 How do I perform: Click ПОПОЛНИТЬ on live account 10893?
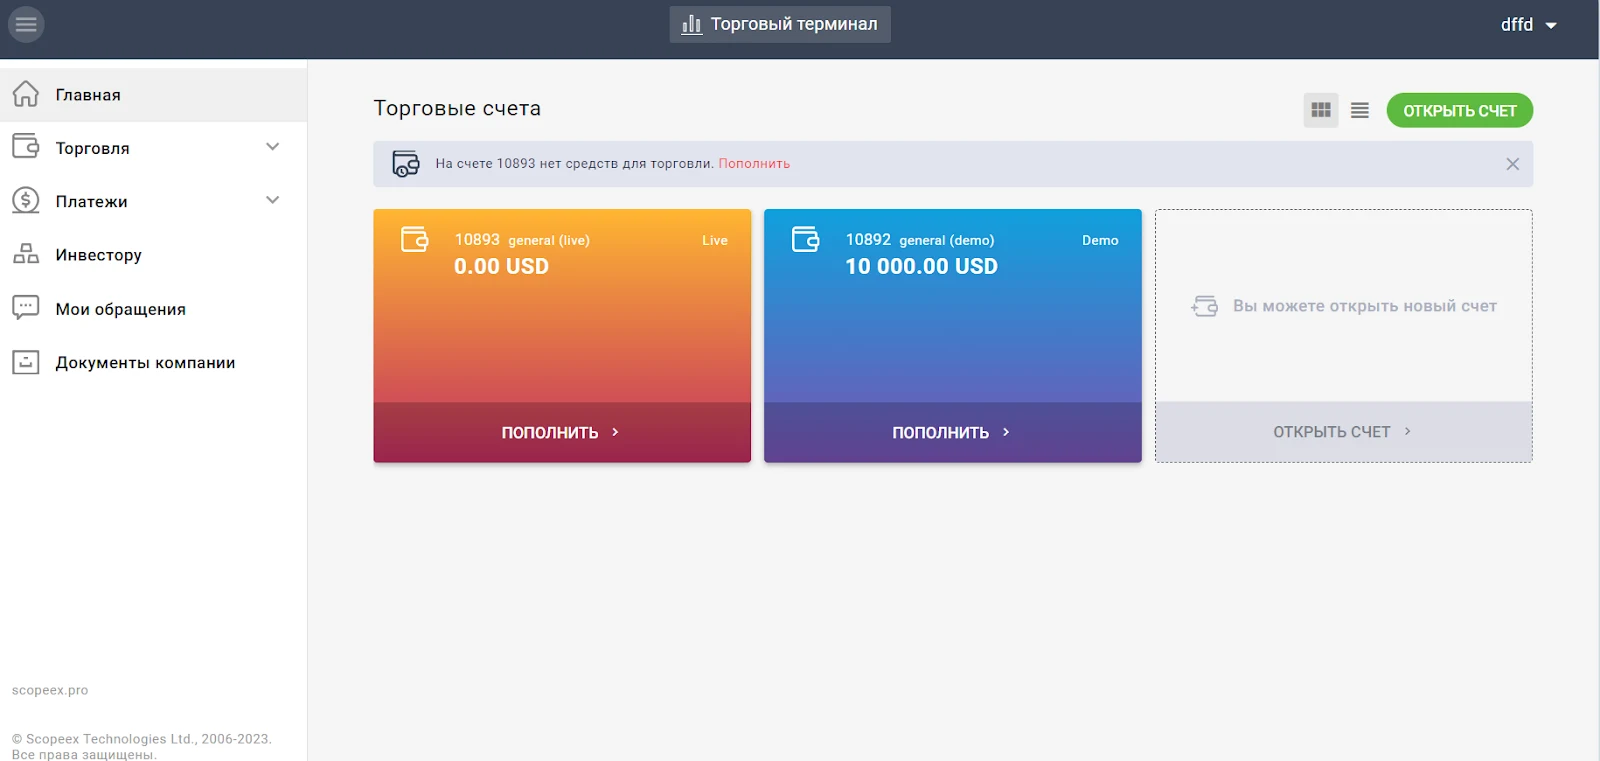tap(562, 432)
